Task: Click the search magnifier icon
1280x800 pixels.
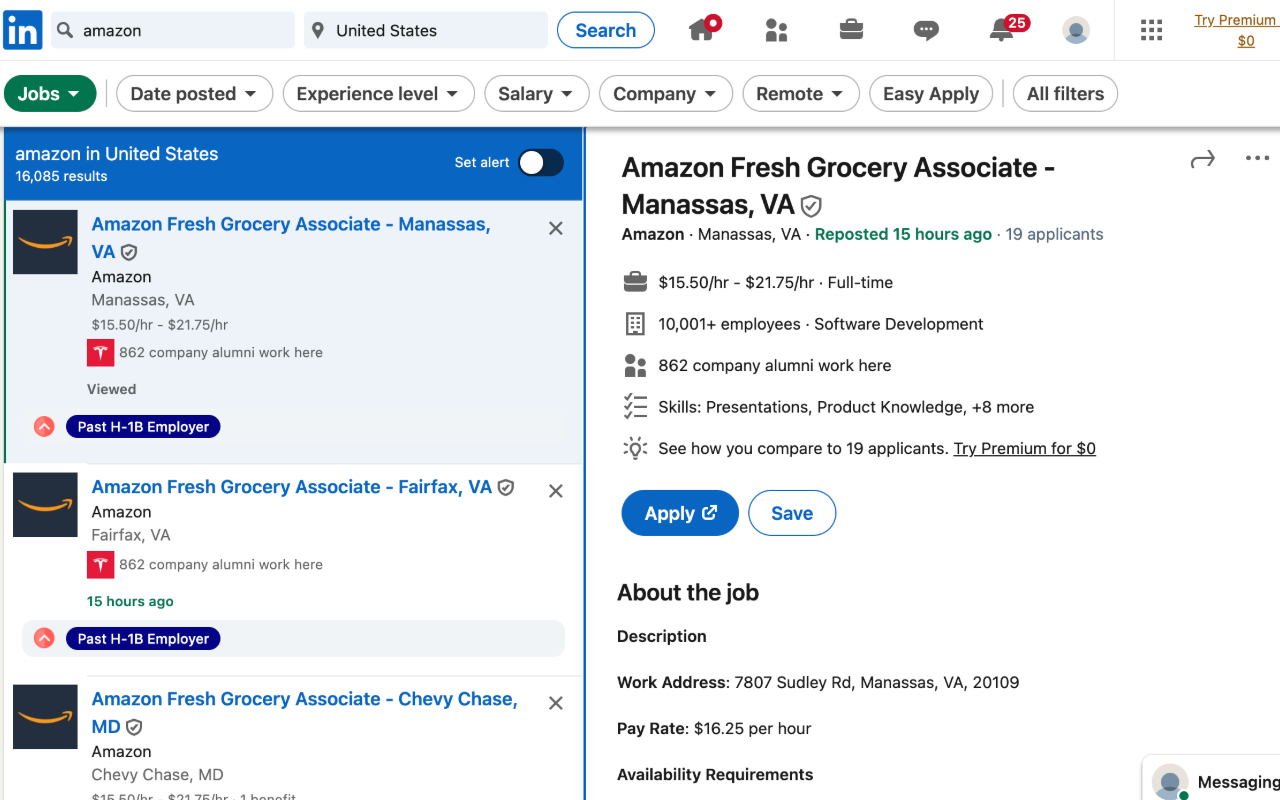Action: pyautogui.click(x=65, y=30)
